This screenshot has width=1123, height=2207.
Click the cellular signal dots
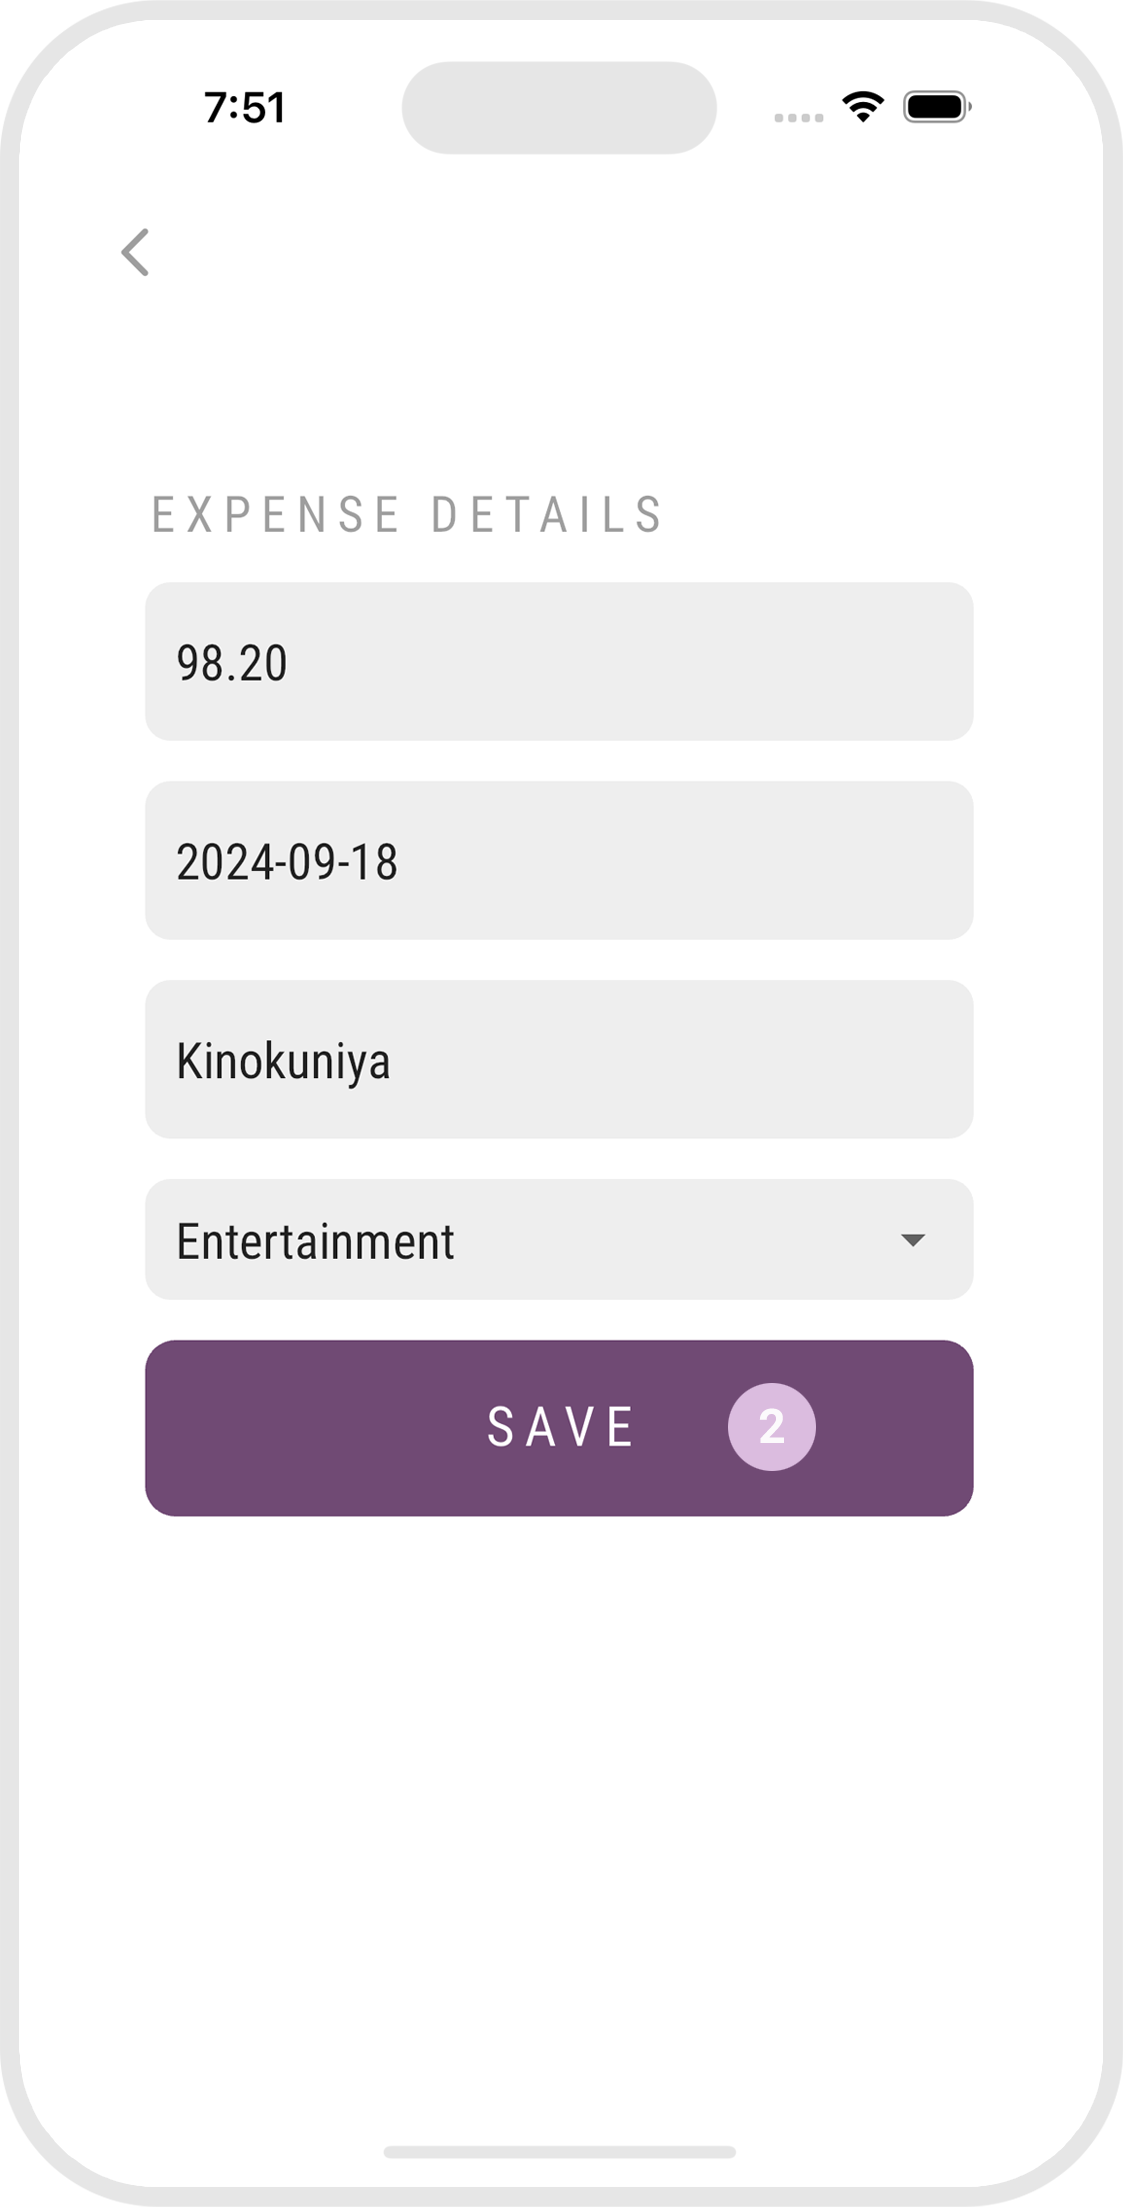[x=798, y=118]
